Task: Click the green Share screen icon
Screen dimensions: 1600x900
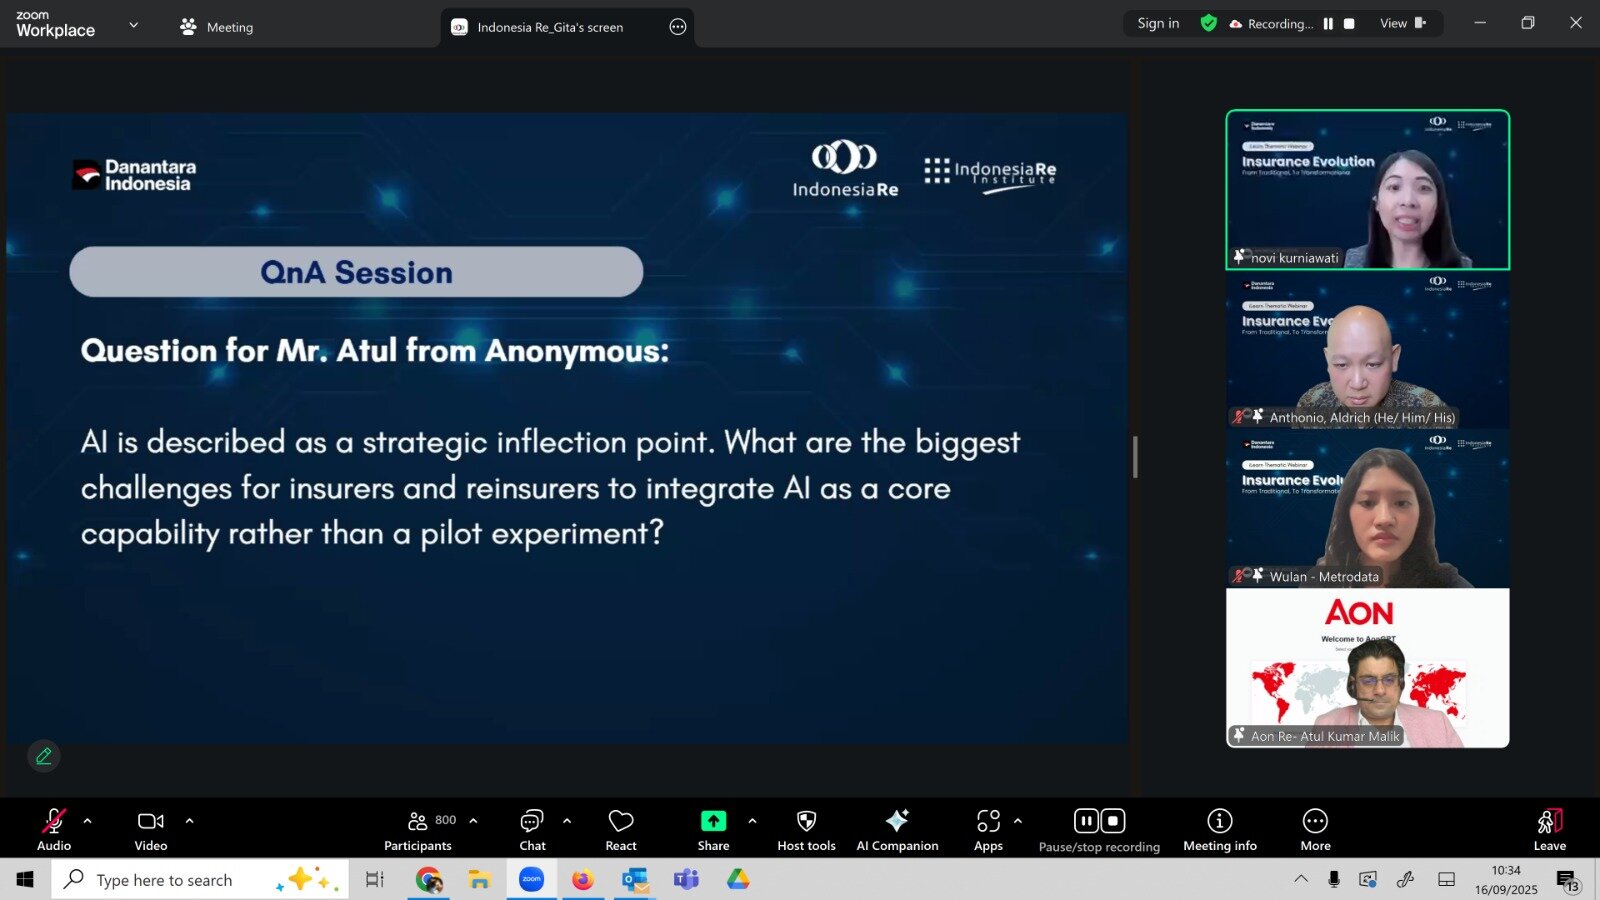Action: tap(713, 822)
